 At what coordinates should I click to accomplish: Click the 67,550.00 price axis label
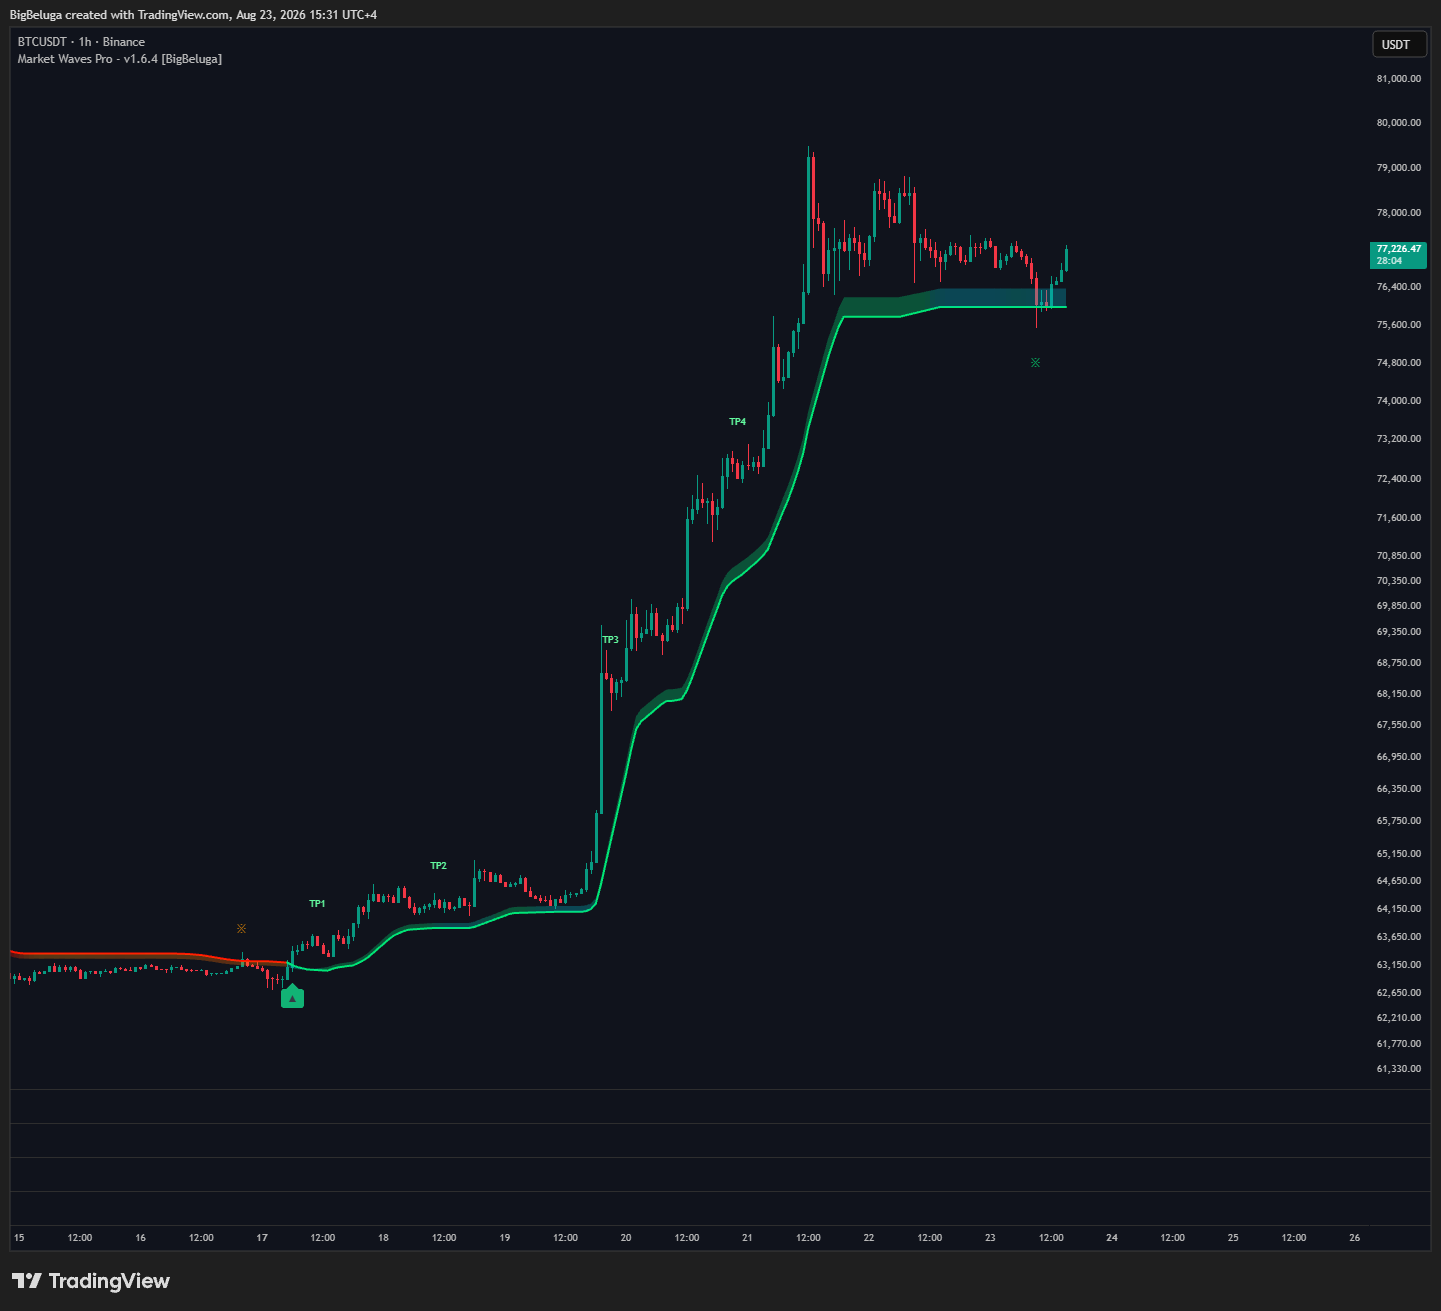pyautogui.click(x=1399, y=725)
